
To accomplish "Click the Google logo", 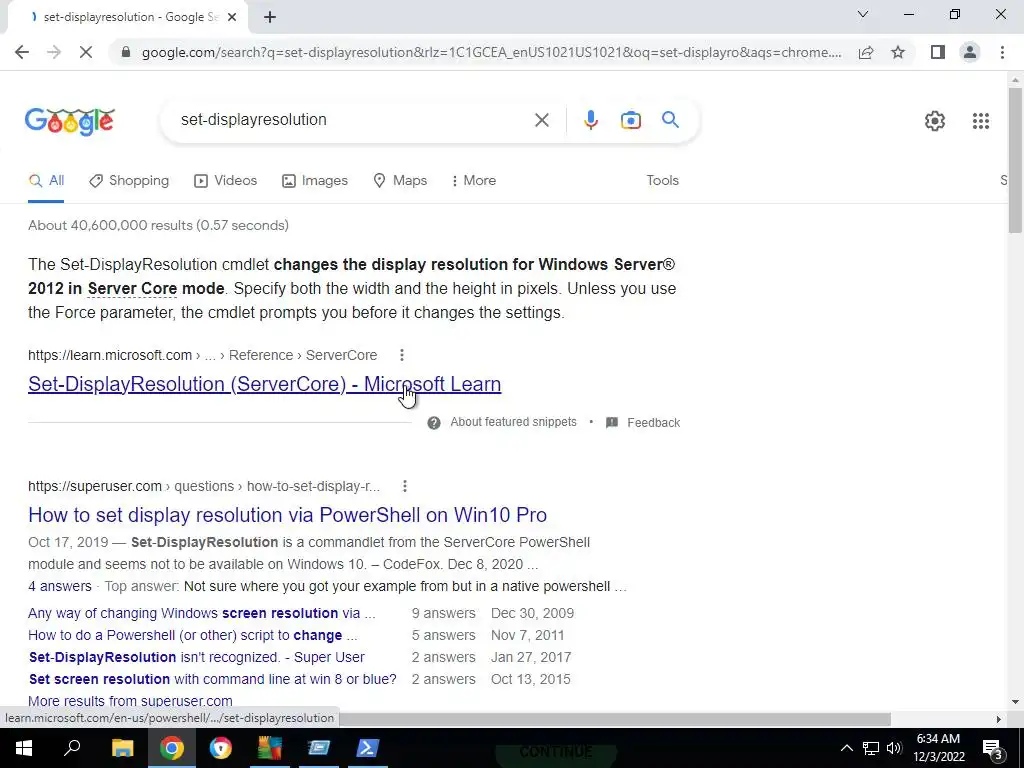I will point(70,121).
